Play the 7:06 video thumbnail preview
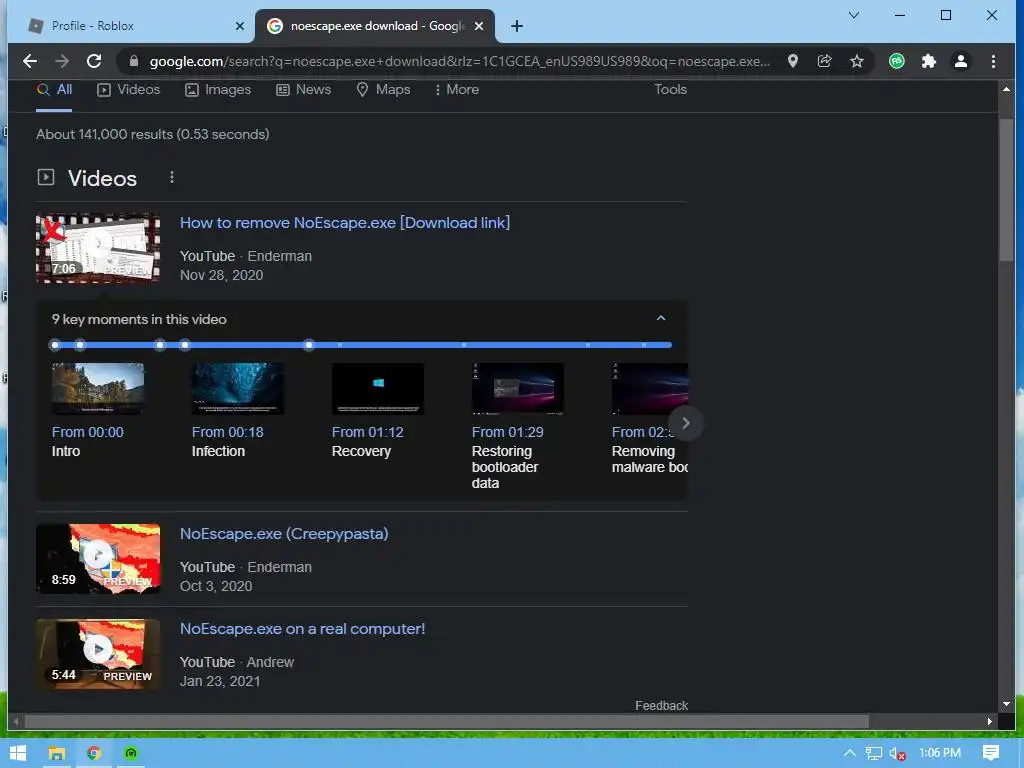The image size is (1024, 768). (x=98, y=248)
